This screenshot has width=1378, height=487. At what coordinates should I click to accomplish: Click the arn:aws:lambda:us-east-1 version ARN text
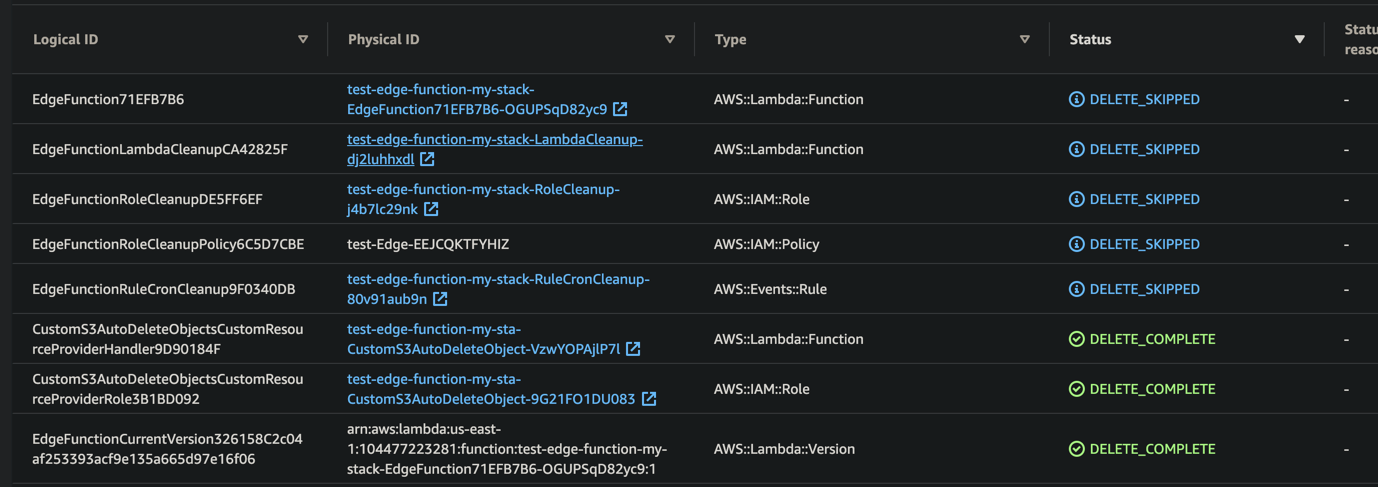[x=507, y=449]
